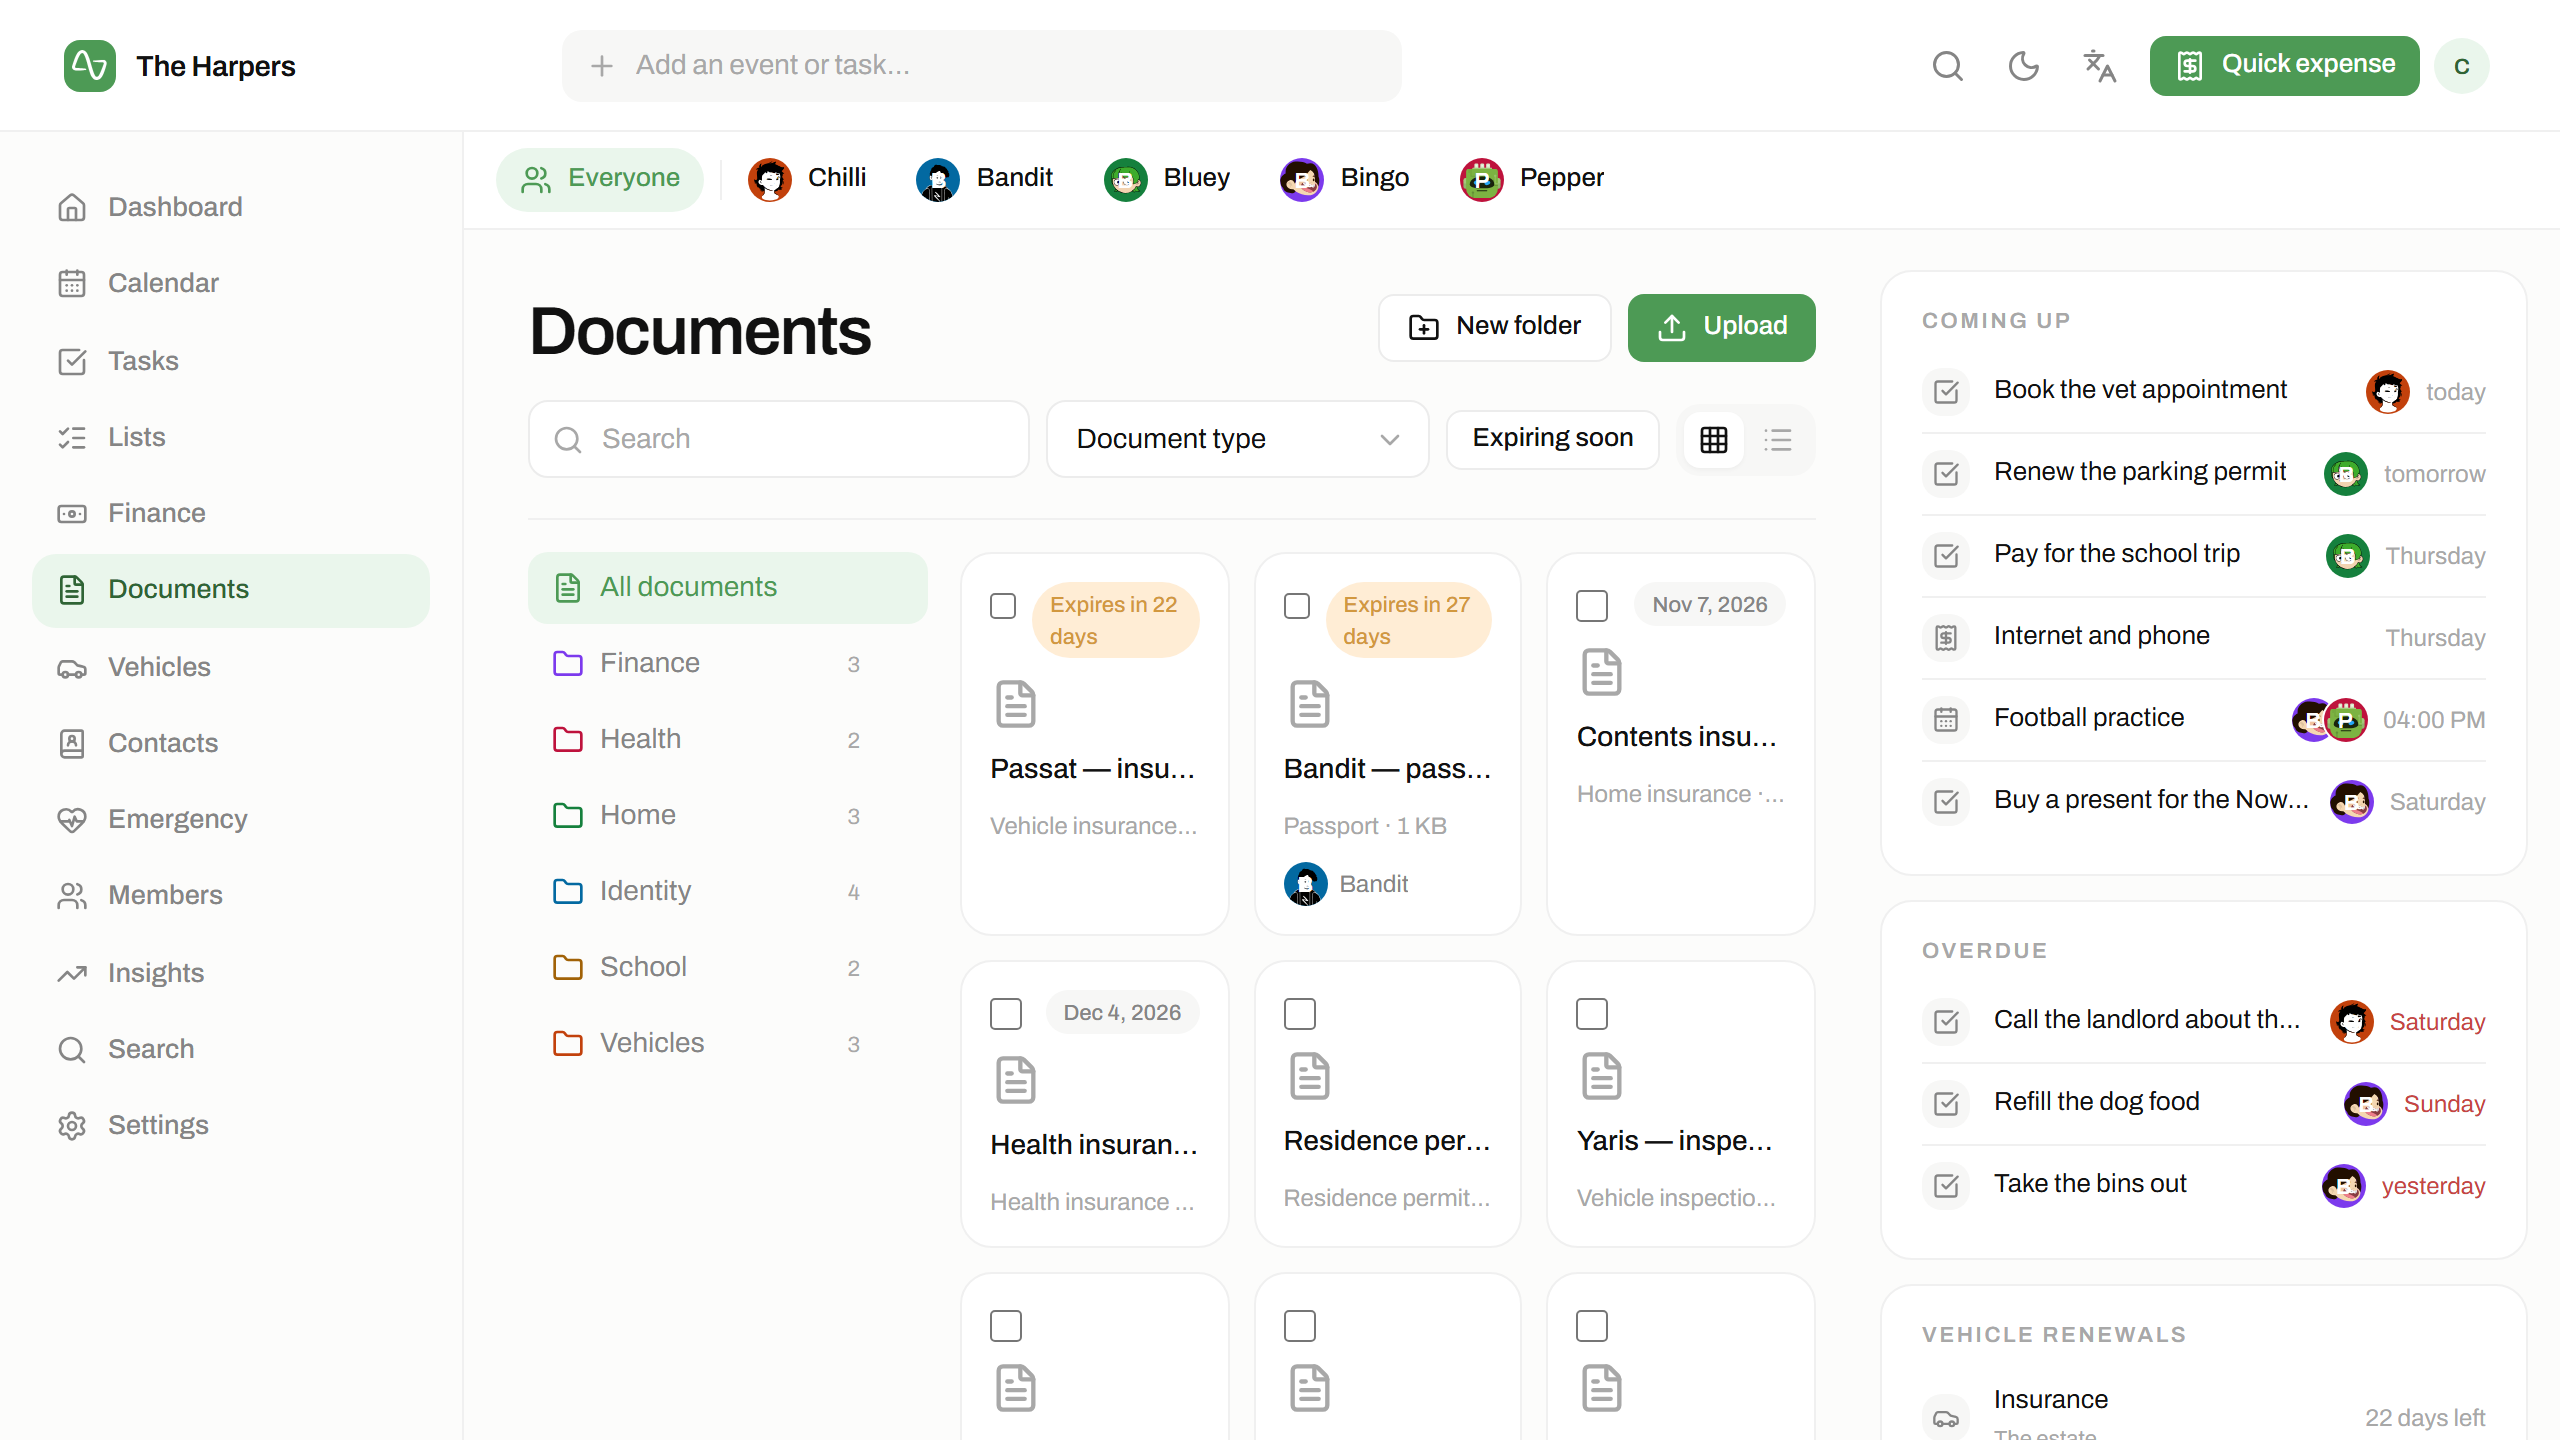Open the School folder
The height and width of the screenshot is (1440, 2560).
click(728, 967)
